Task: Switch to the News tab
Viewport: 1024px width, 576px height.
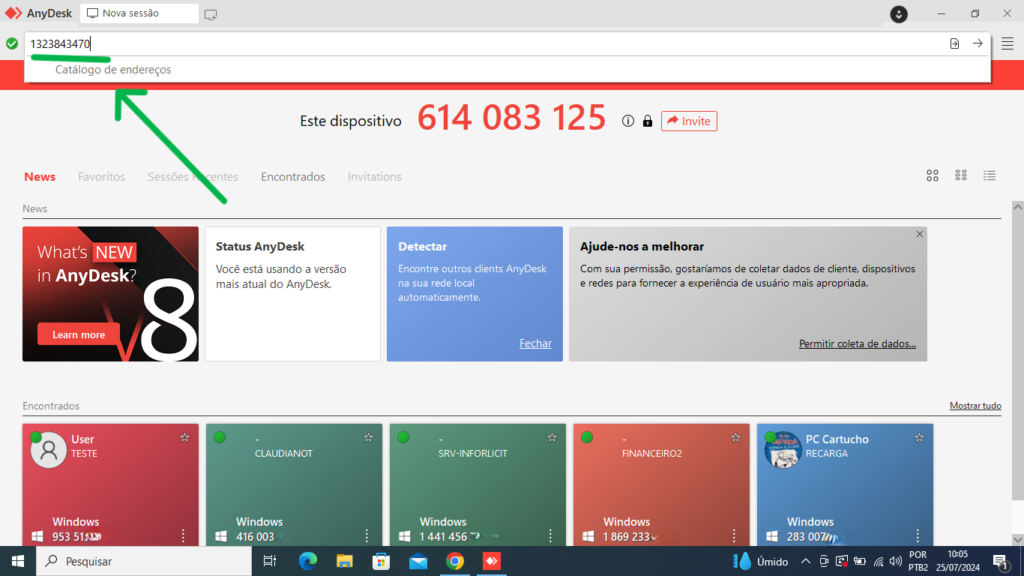Action: click(40, 176)
